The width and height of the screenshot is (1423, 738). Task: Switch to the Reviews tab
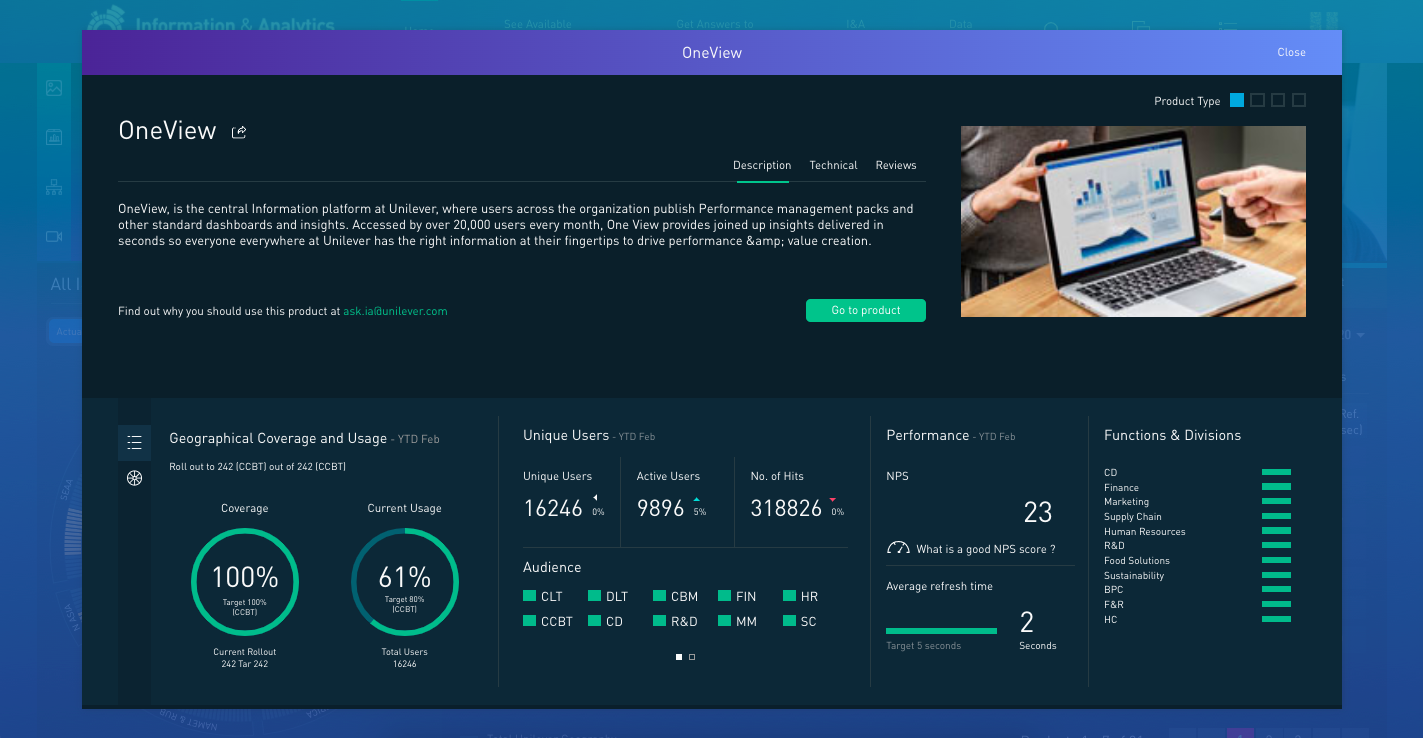[x=896, y=165]
